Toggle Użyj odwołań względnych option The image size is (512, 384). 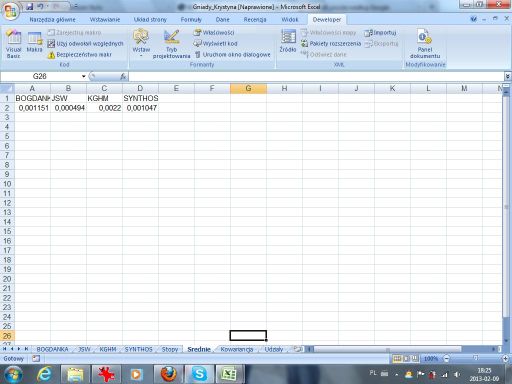click(85, 43)
